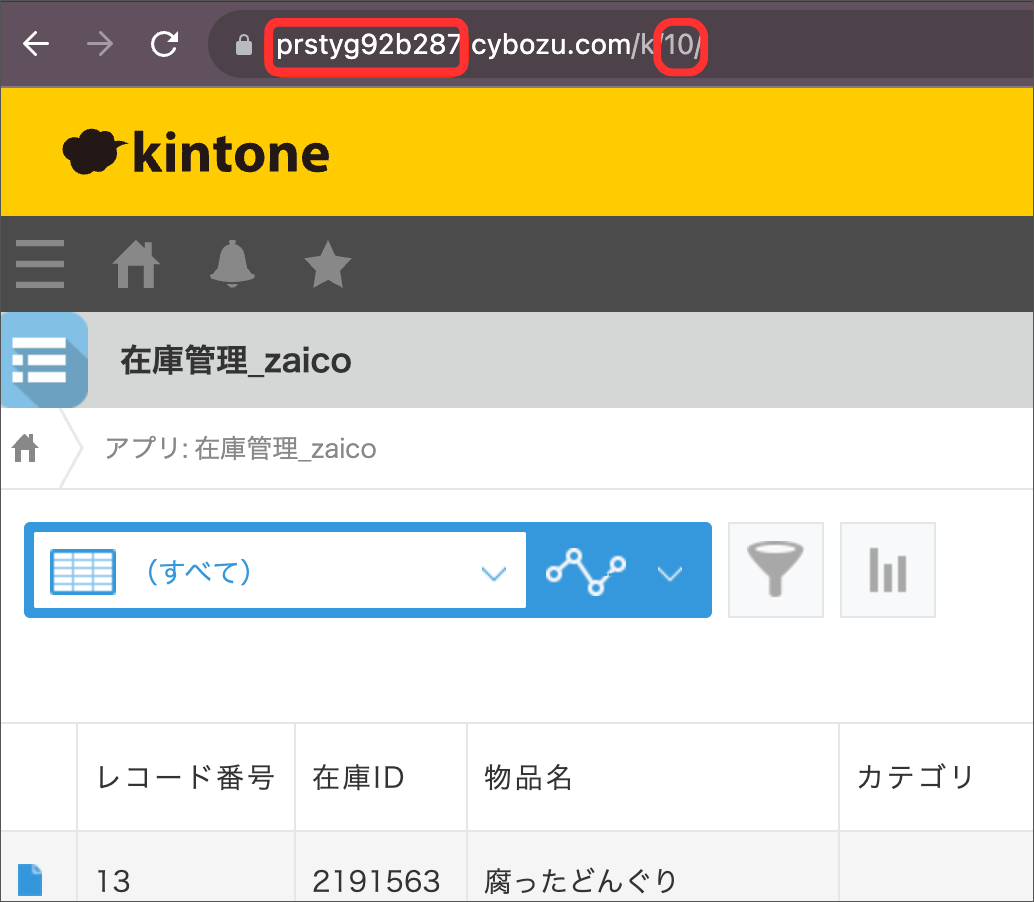Click the blue app list icon beside 在庫管理_zaico
Screen dimensions: 1034x902
(44, 360)
